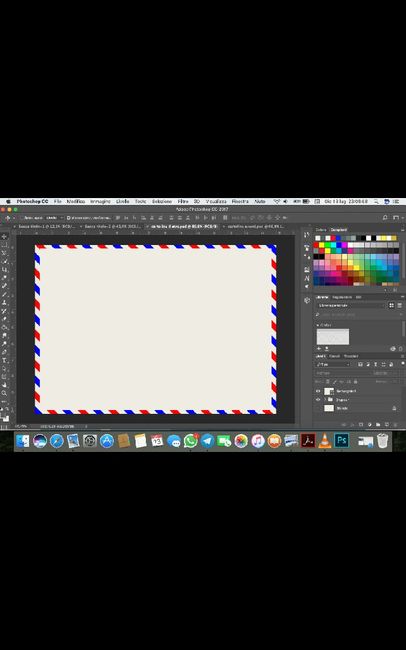Toggle lock all for the layer
Image resolution: width=406 pixels, height=650 pixels.
355,381
